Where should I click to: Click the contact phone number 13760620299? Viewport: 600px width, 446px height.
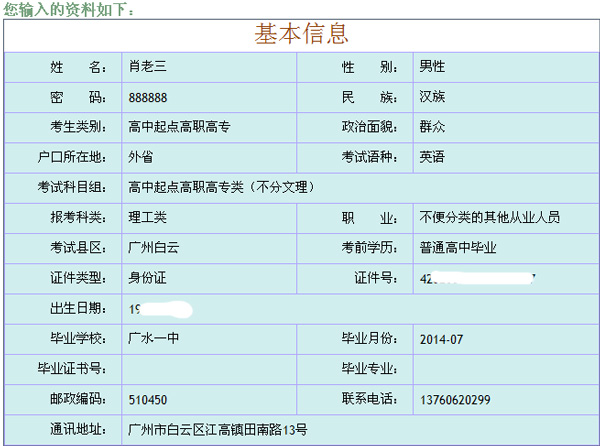coord(455,400)
